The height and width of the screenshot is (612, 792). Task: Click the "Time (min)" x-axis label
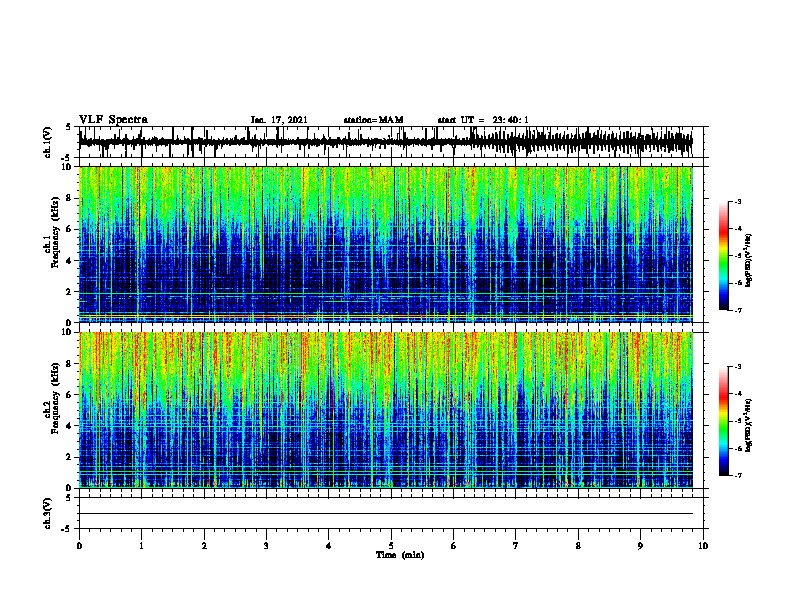coord(400,555)
